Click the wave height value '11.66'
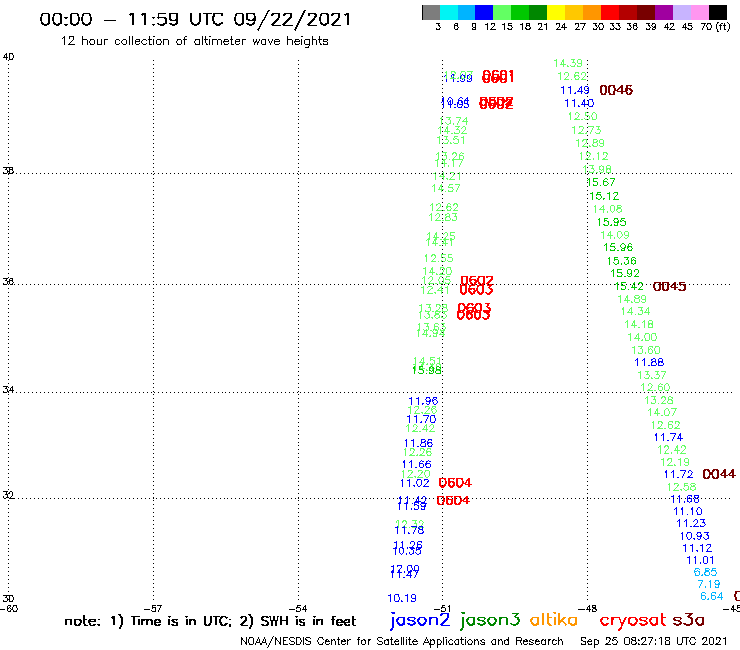The image size is (740, 650). [417, 464]
